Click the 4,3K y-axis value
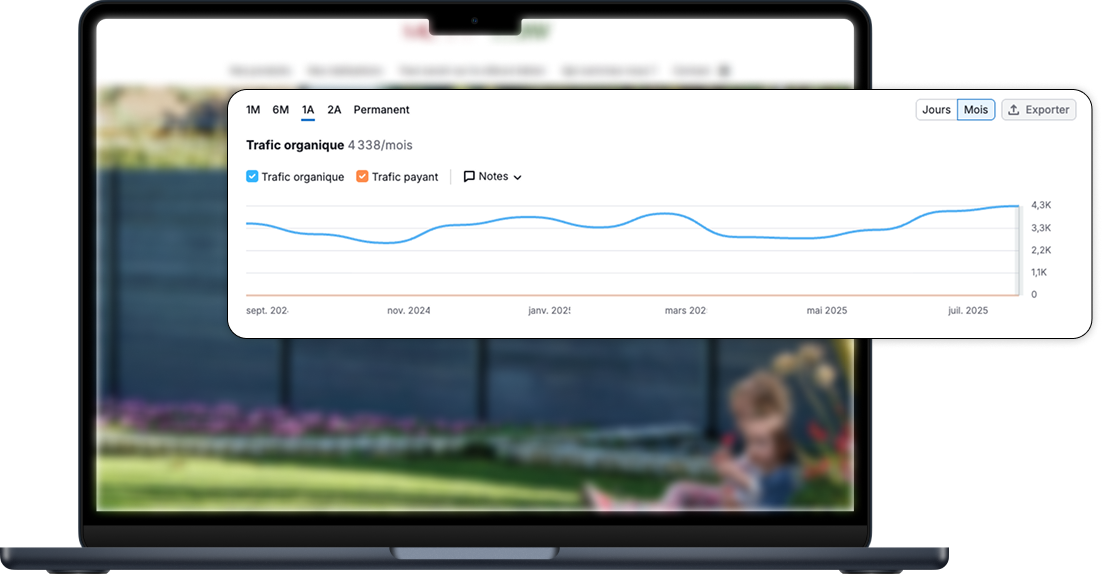The width and height of the screenshot is (1103, 574). pos(1041,205)
